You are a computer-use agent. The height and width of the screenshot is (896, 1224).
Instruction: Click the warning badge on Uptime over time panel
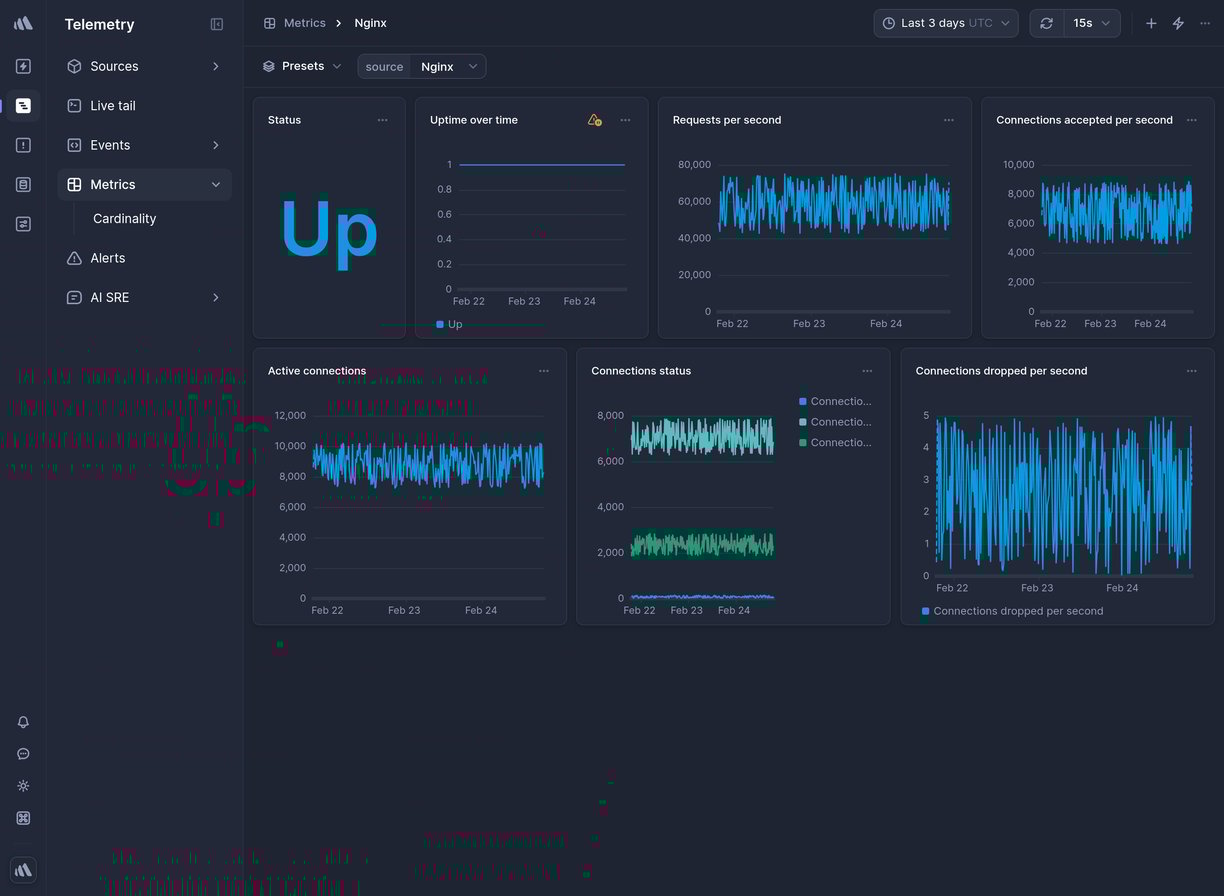pyautogui.click(x=592, y=119)
